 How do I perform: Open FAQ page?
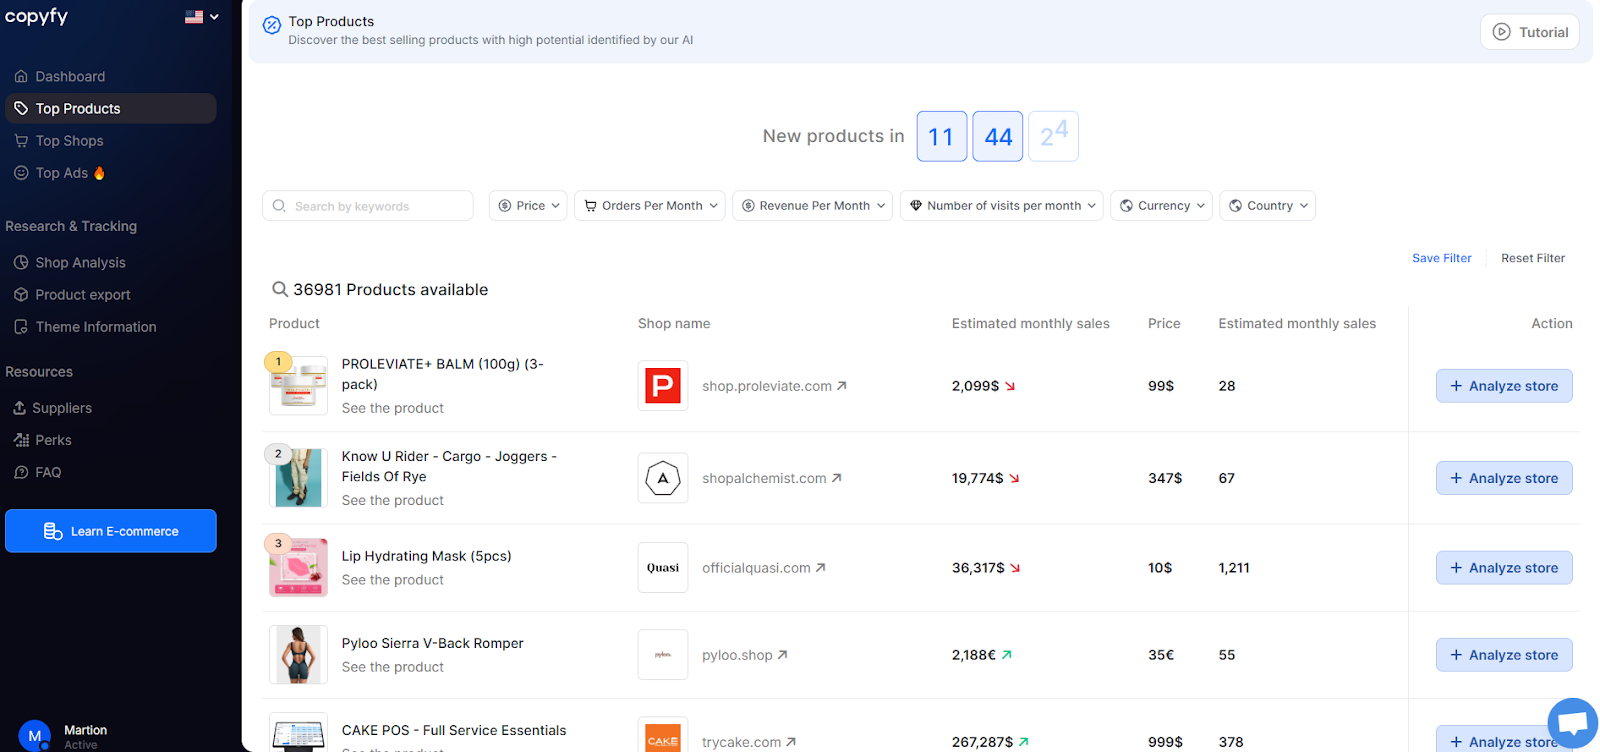pos(37,472)
